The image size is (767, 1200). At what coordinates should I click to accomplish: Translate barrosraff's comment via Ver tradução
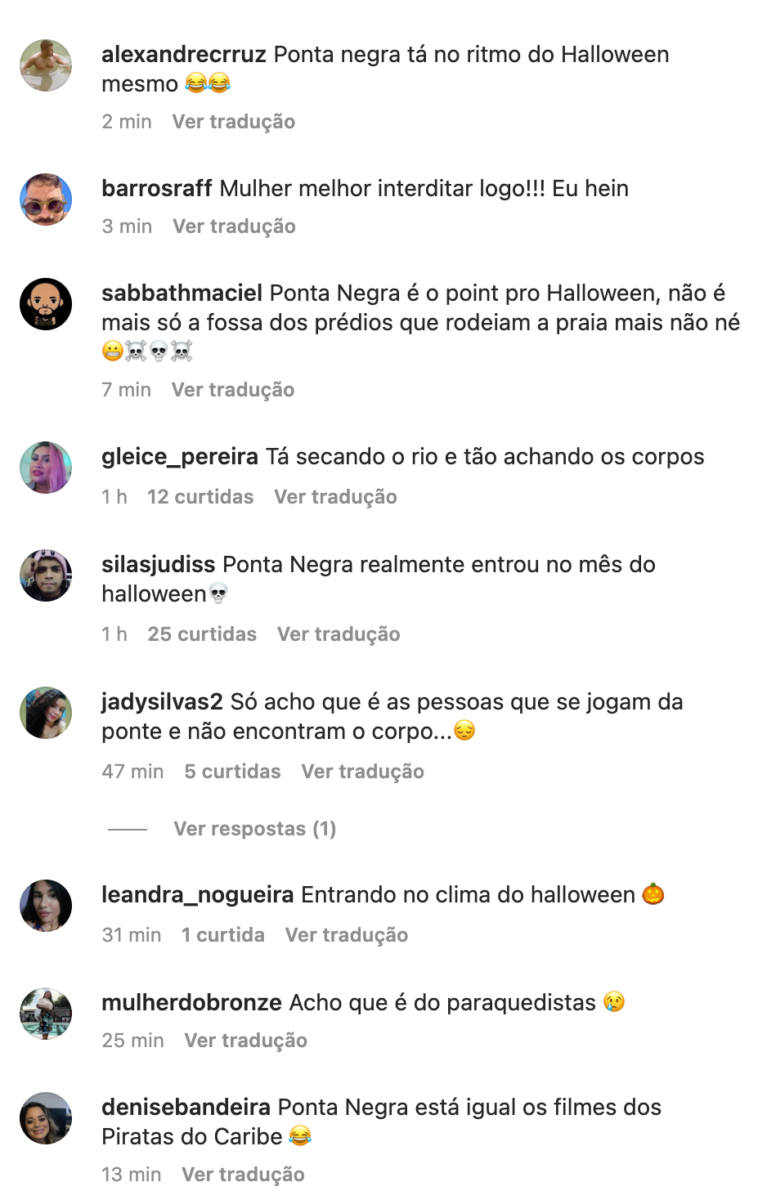pyautogui.click(x=234, y=226)
